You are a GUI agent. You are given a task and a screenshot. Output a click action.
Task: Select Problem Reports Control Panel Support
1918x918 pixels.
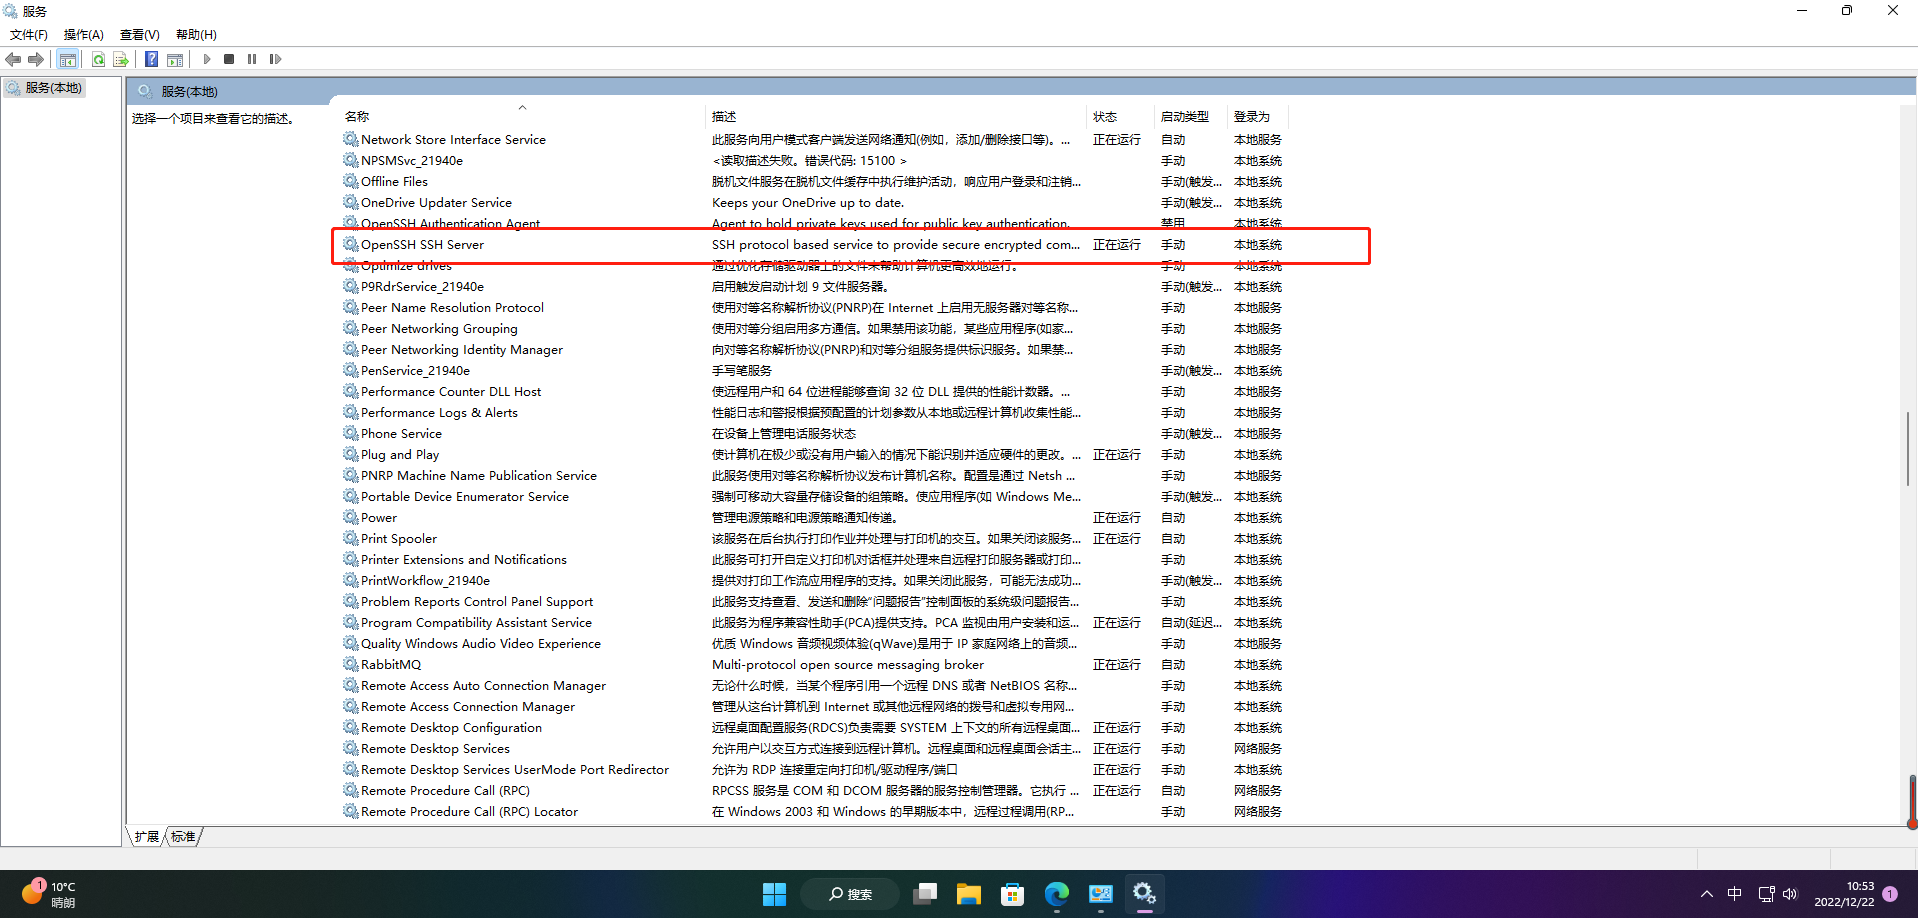[813, 601]
